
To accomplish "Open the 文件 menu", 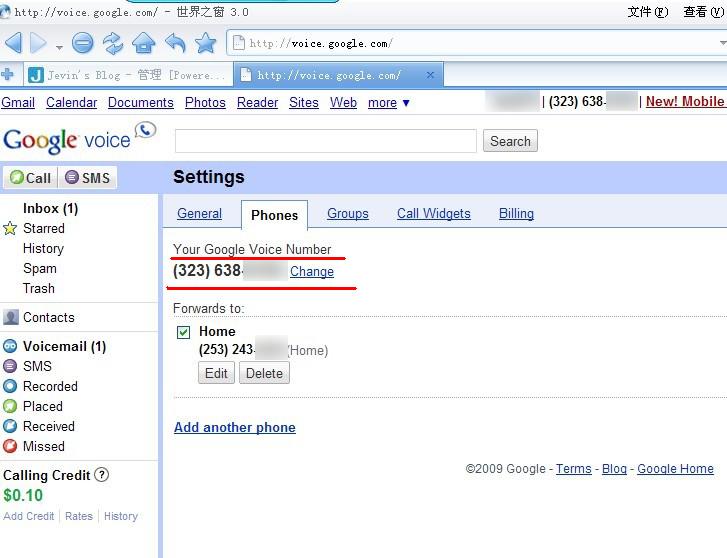I will coord(648,12).
